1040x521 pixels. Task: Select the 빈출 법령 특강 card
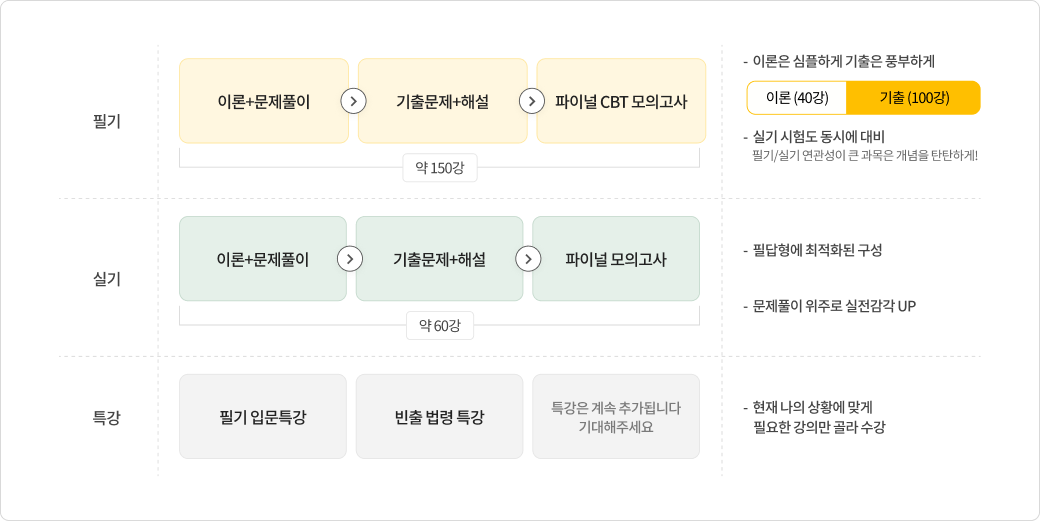439,417
